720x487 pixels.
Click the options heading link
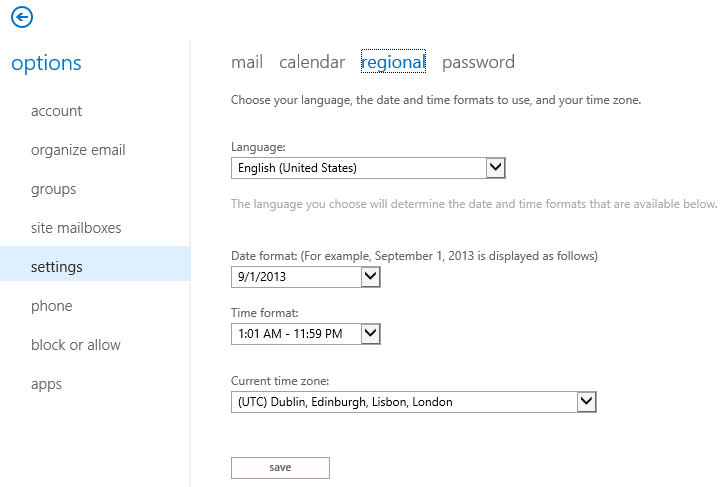[x=46, y=63]
